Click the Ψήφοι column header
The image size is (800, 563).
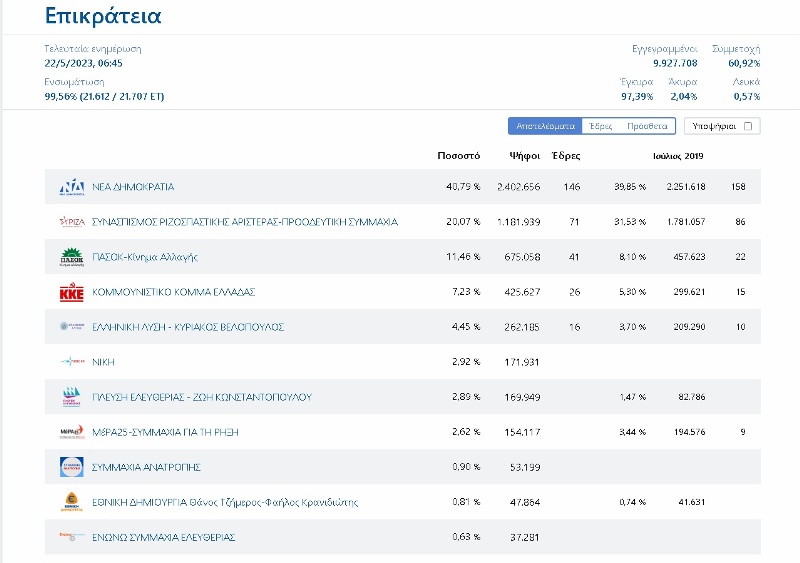(524, 156)
